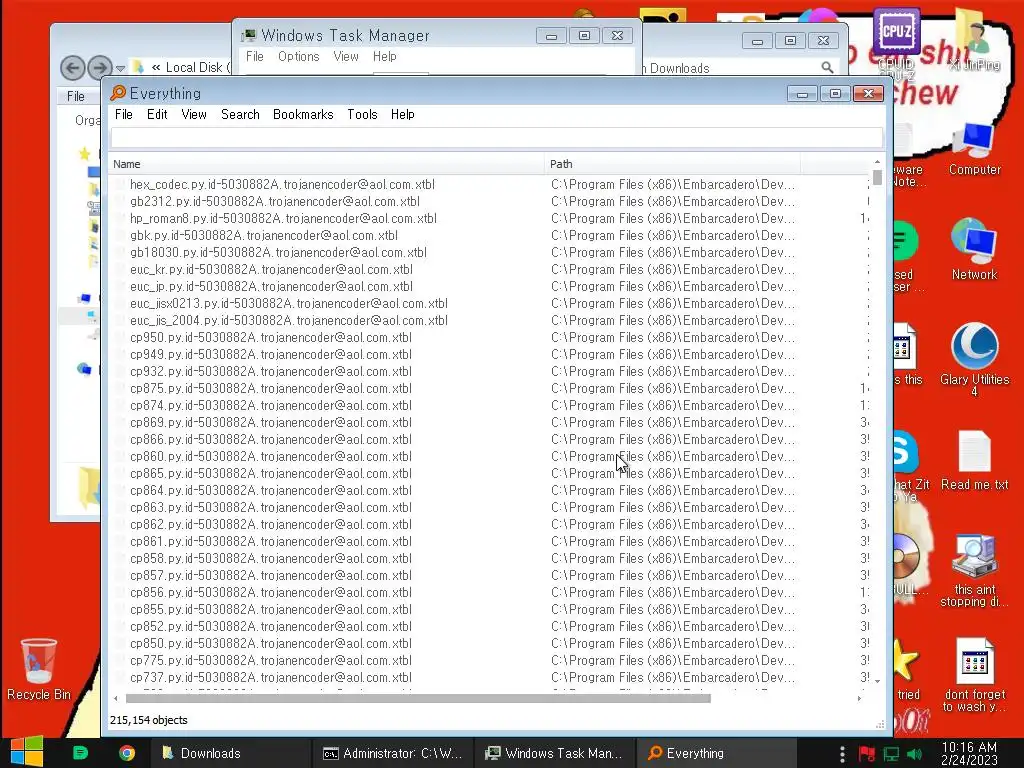The height and width of the screenshot is (768, 1024).
Task: Open the Computer desktop icon
Action: [x=974, y=149]
